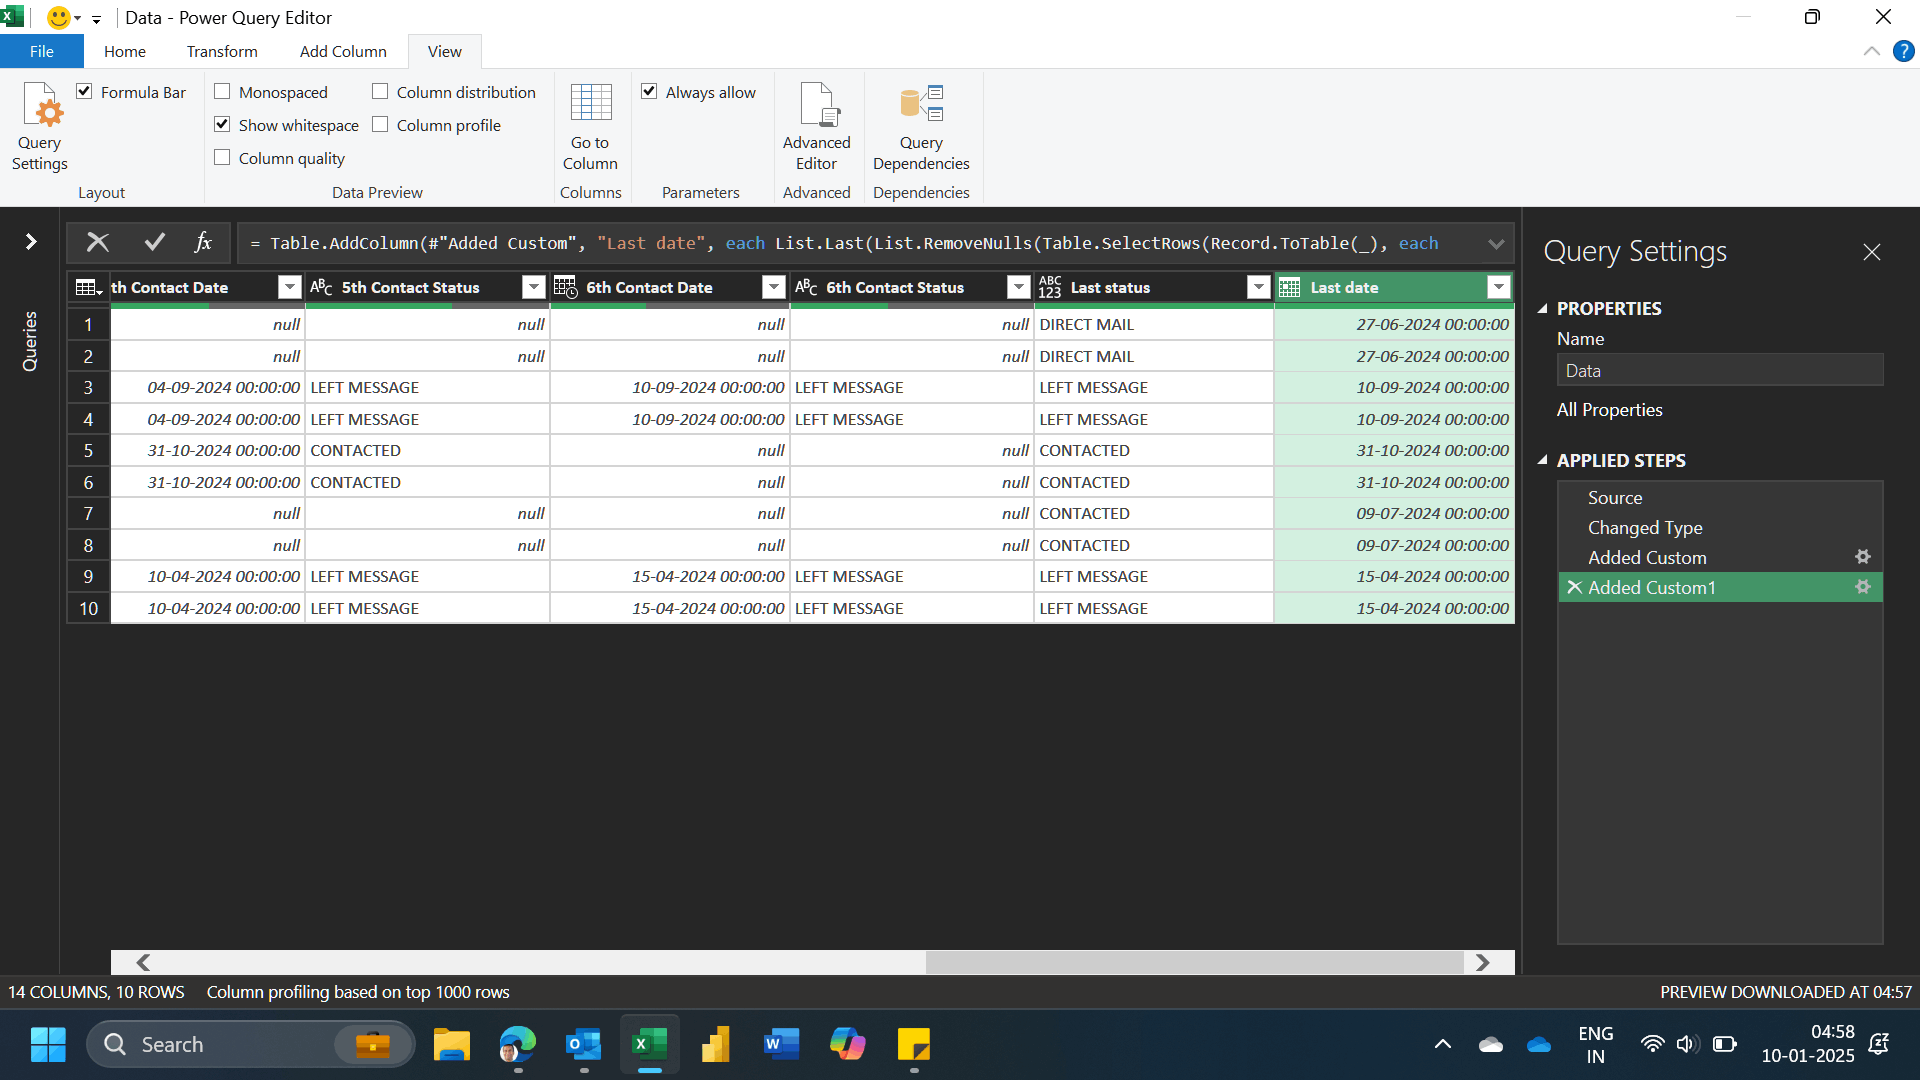This screenshot has width=1920, height=1080.
Task: Open Added Custom1 step gear settings
Action: click(x=1862, y=587)
